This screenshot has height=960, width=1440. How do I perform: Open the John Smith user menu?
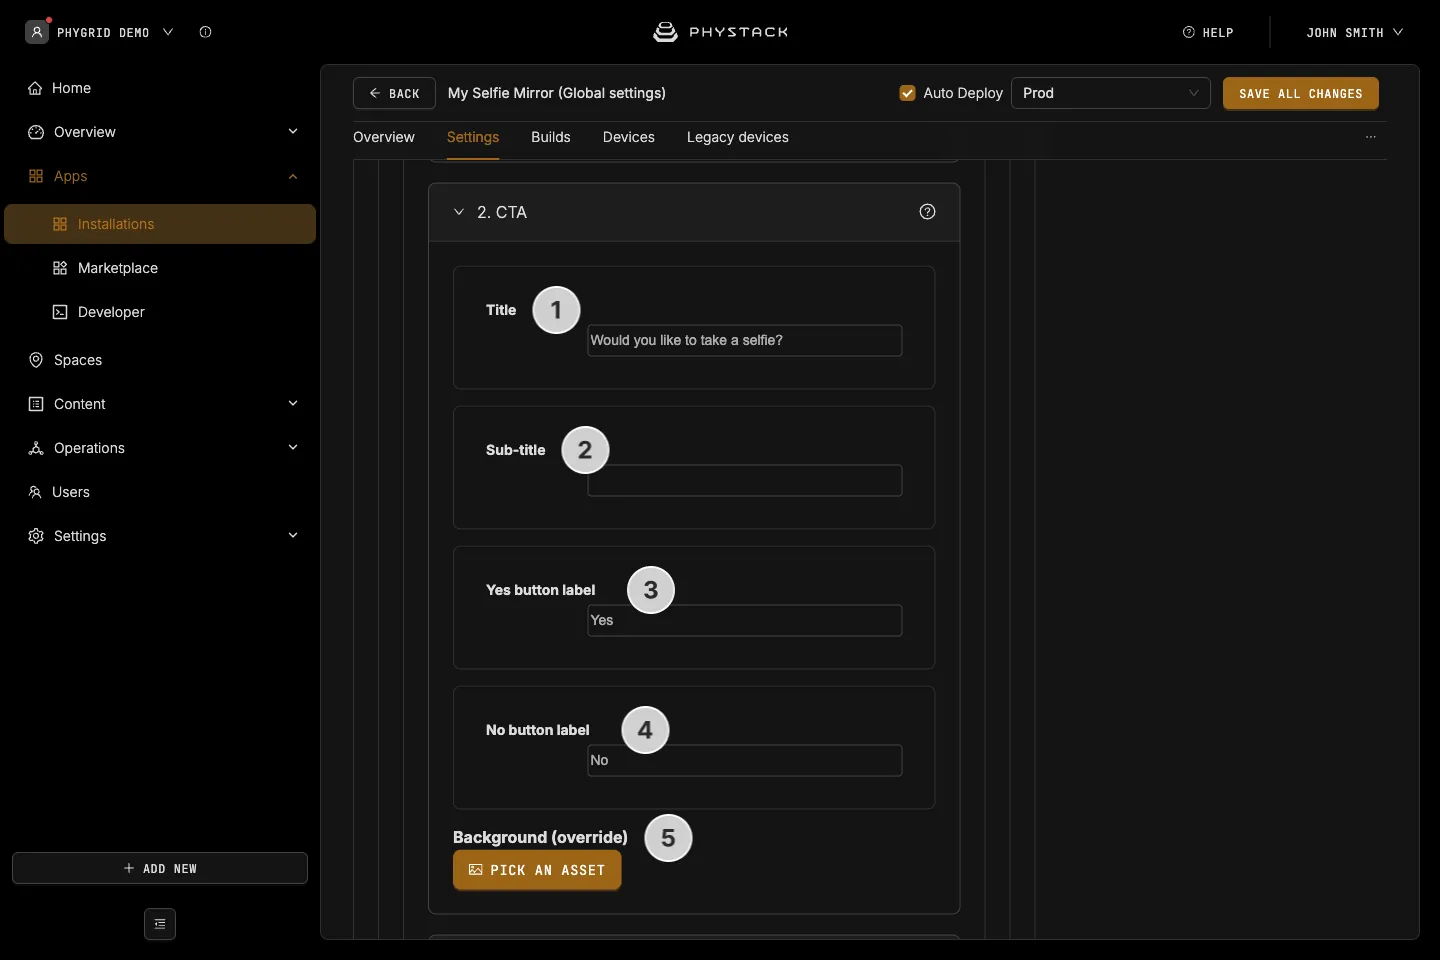[x=1354, y=33]
